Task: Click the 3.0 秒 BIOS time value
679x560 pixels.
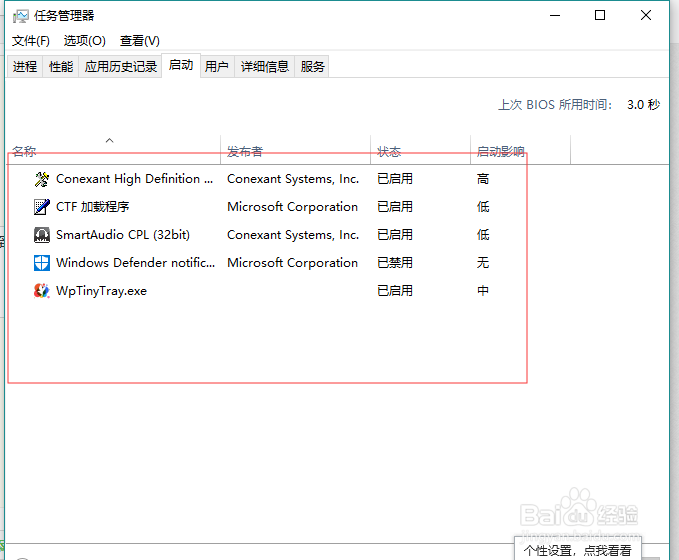Action: (x=643, y=105)
